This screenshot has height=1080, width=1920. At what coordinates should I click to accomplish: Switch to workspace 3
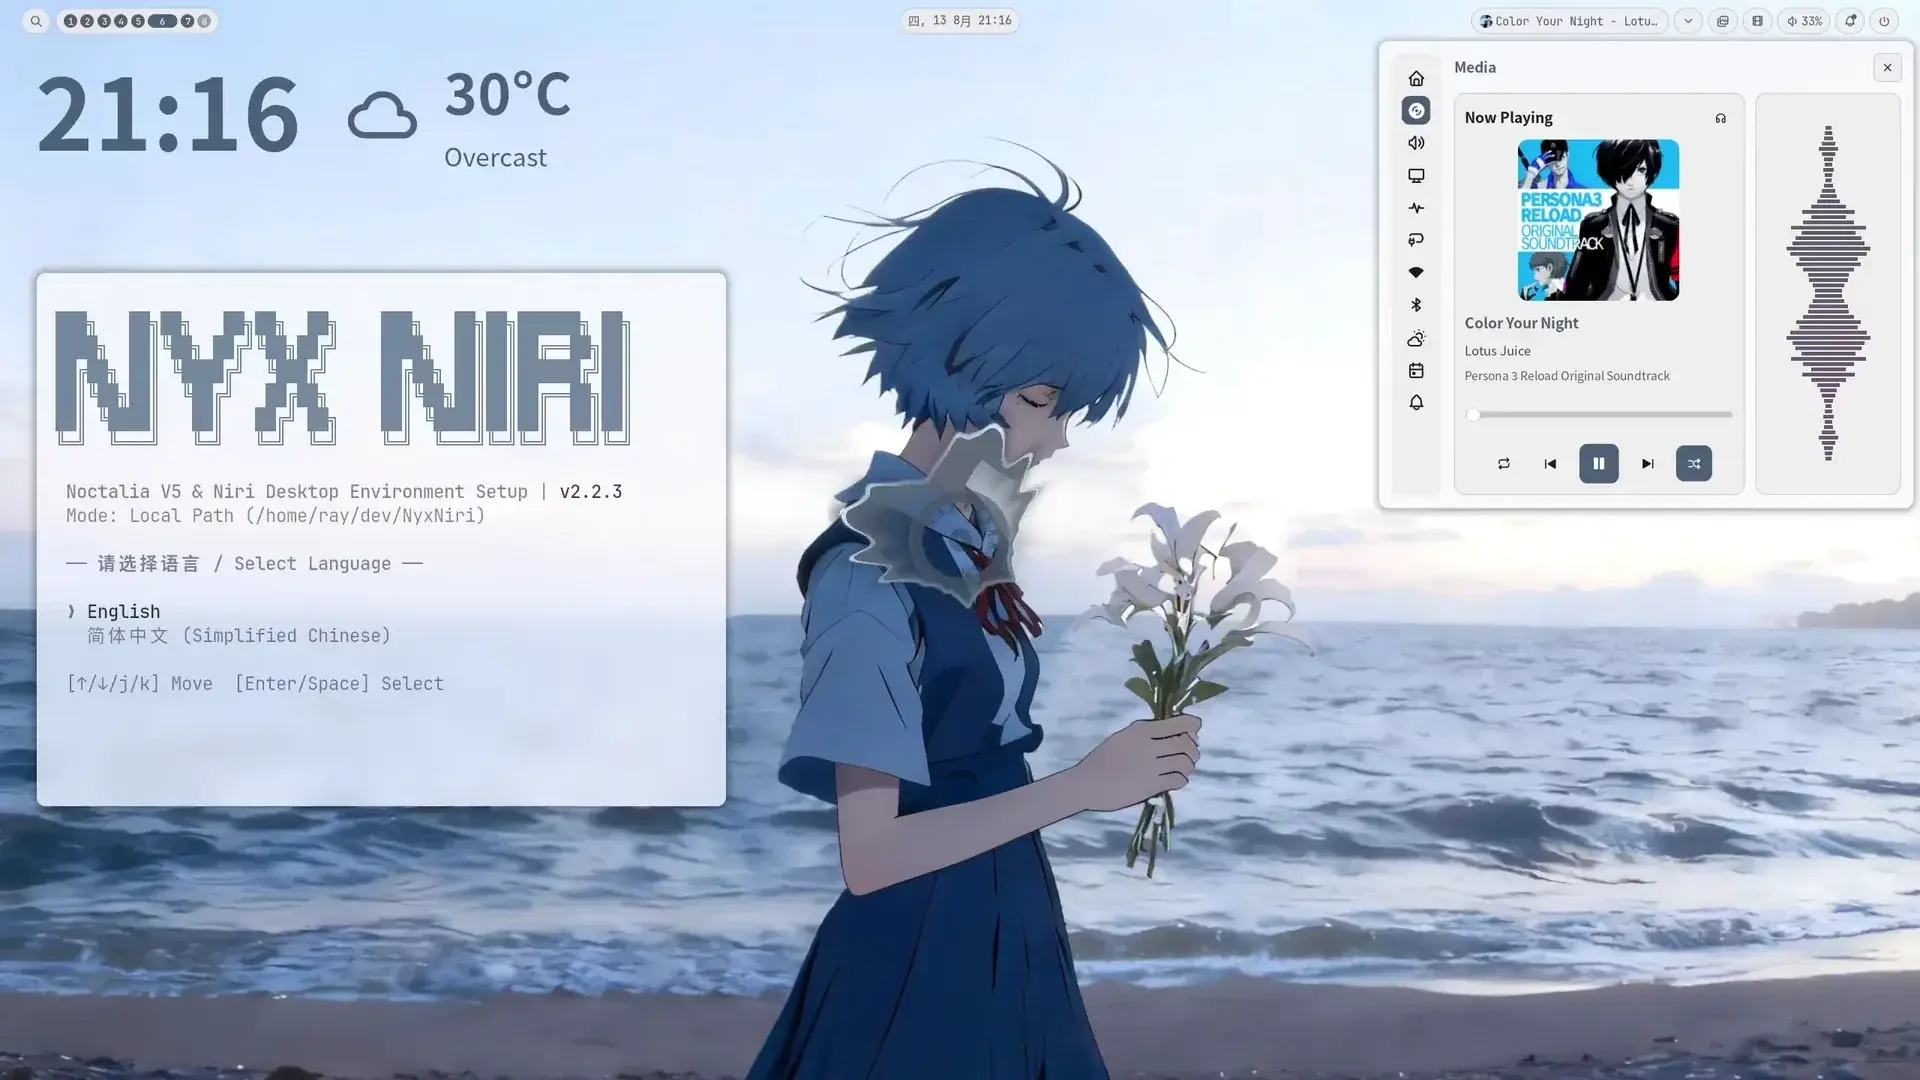click(104, 21)
